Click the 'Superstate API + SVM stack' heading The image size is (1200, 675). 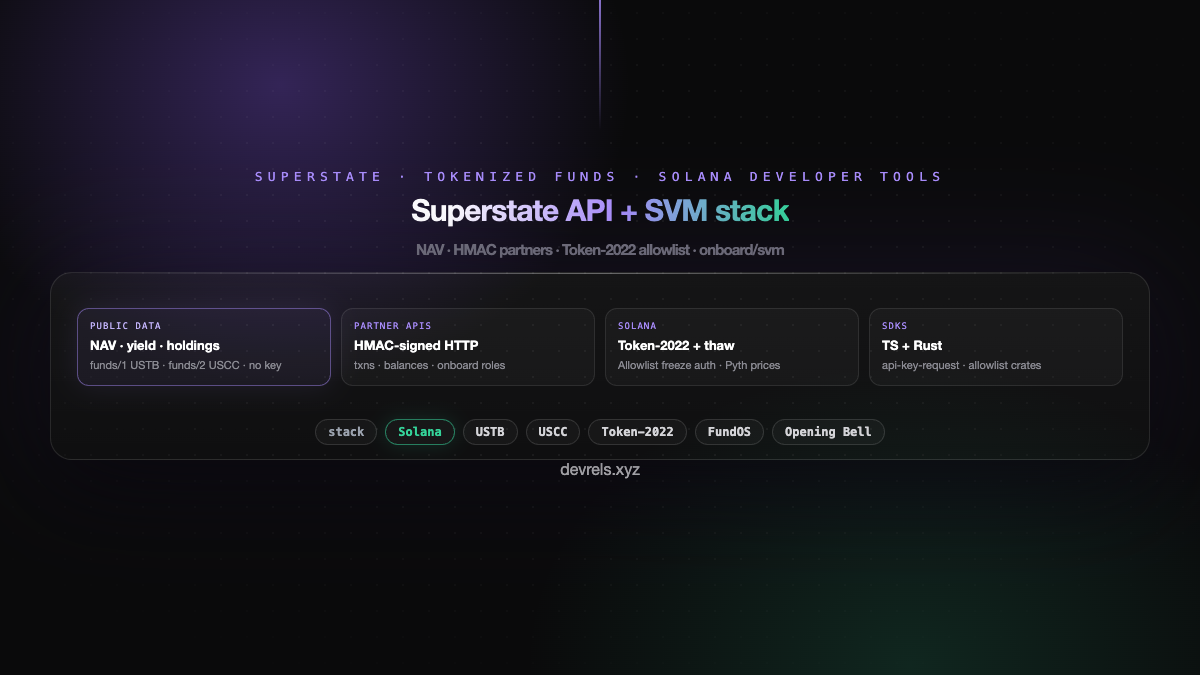600,211
